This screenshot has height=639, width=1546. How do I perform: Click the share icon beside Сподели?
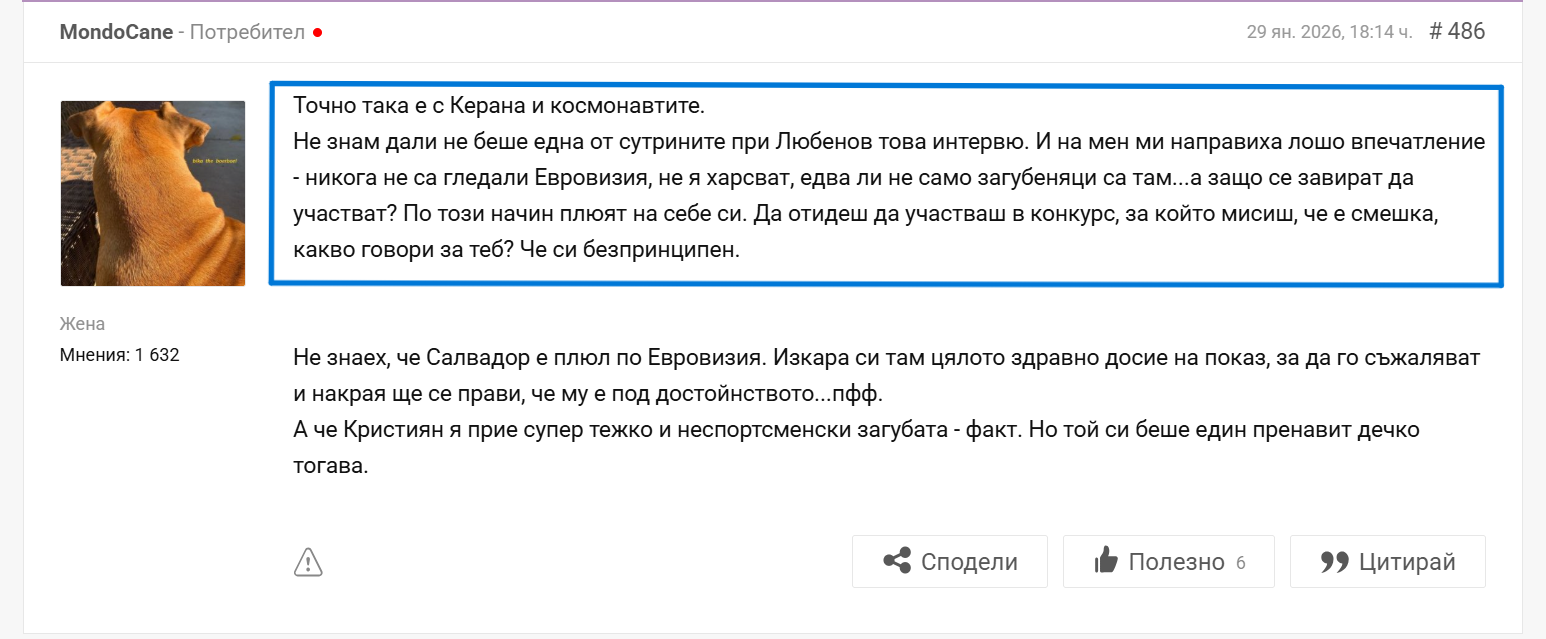[x=897, y=561]
